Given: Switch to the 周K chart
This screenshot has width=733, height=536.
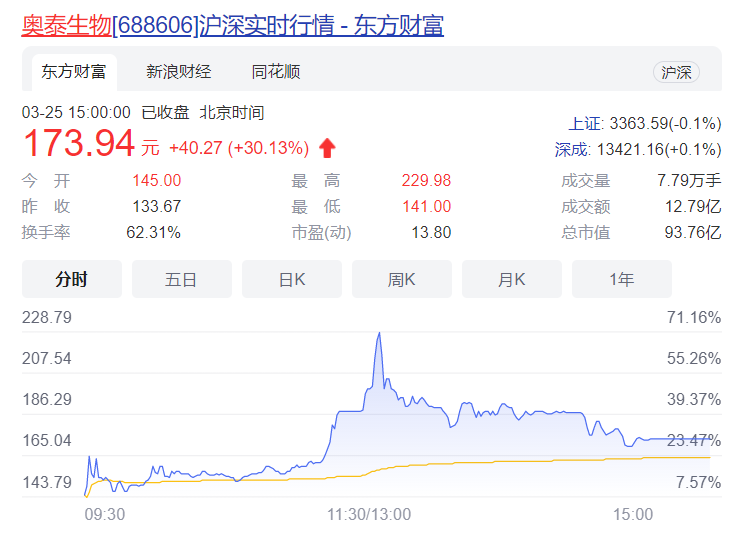Looking at the screenshot, I should pyautogui.click(x=401, y=279).
